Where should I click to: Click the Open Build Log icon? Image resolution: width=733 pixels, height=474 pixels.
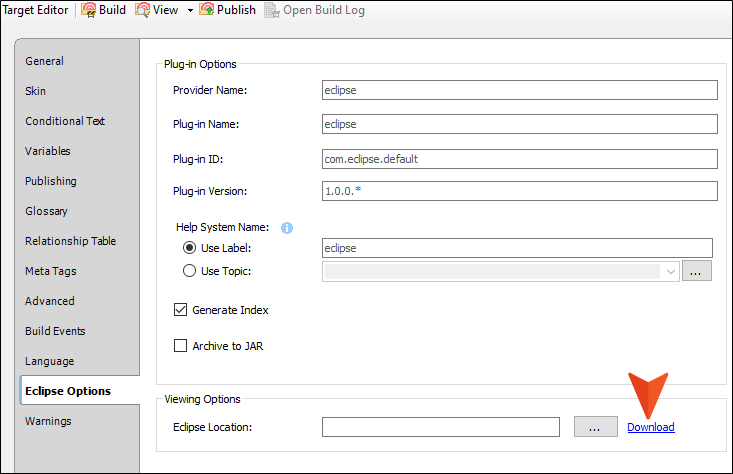pyautogui.click(x=272, y=10)
